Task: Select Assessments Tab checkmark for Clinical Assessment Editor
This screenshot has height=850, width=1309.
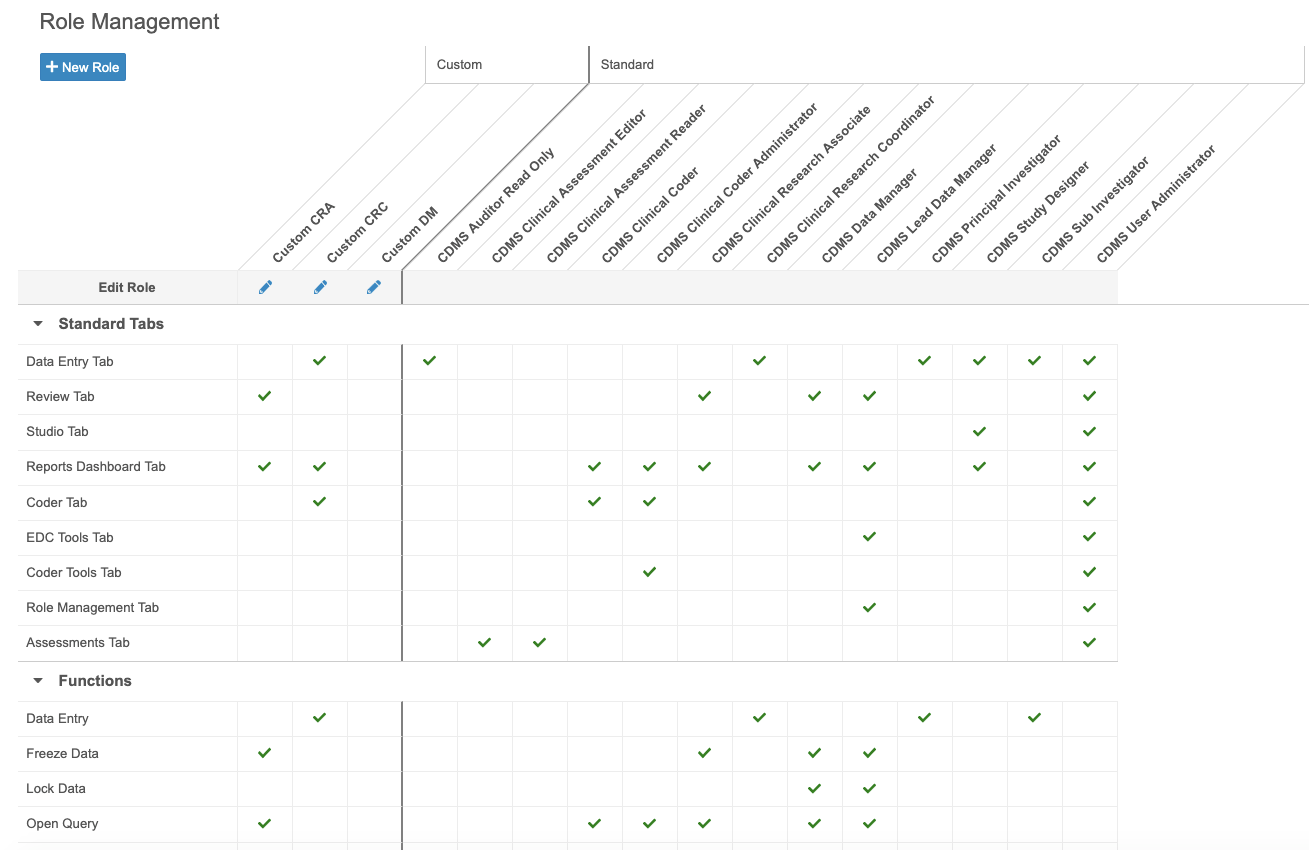Action: 484,643
